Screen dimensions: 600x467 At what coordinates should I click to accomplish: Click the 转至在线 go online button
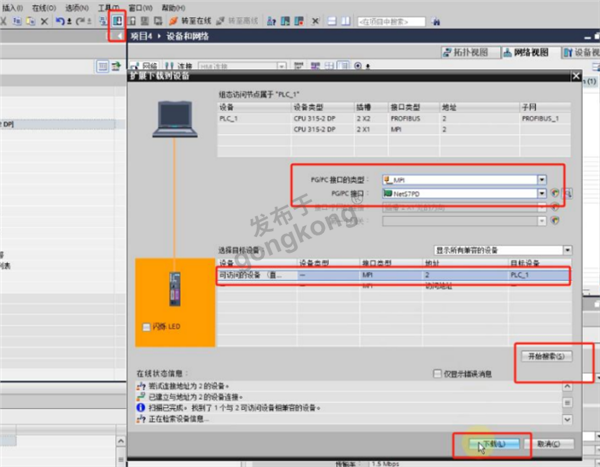click(x=190, y=21)
